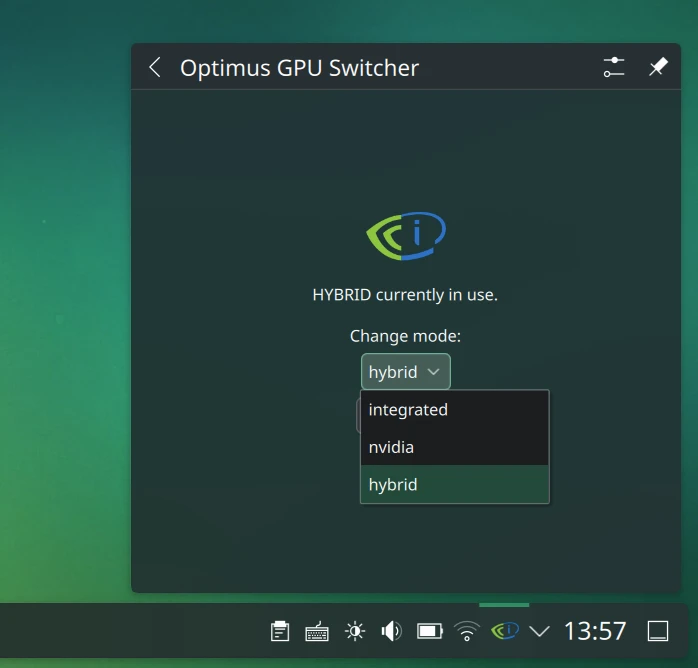Toggle the pin to keep the popup open

pyautogui.click(x=657, y=67)
